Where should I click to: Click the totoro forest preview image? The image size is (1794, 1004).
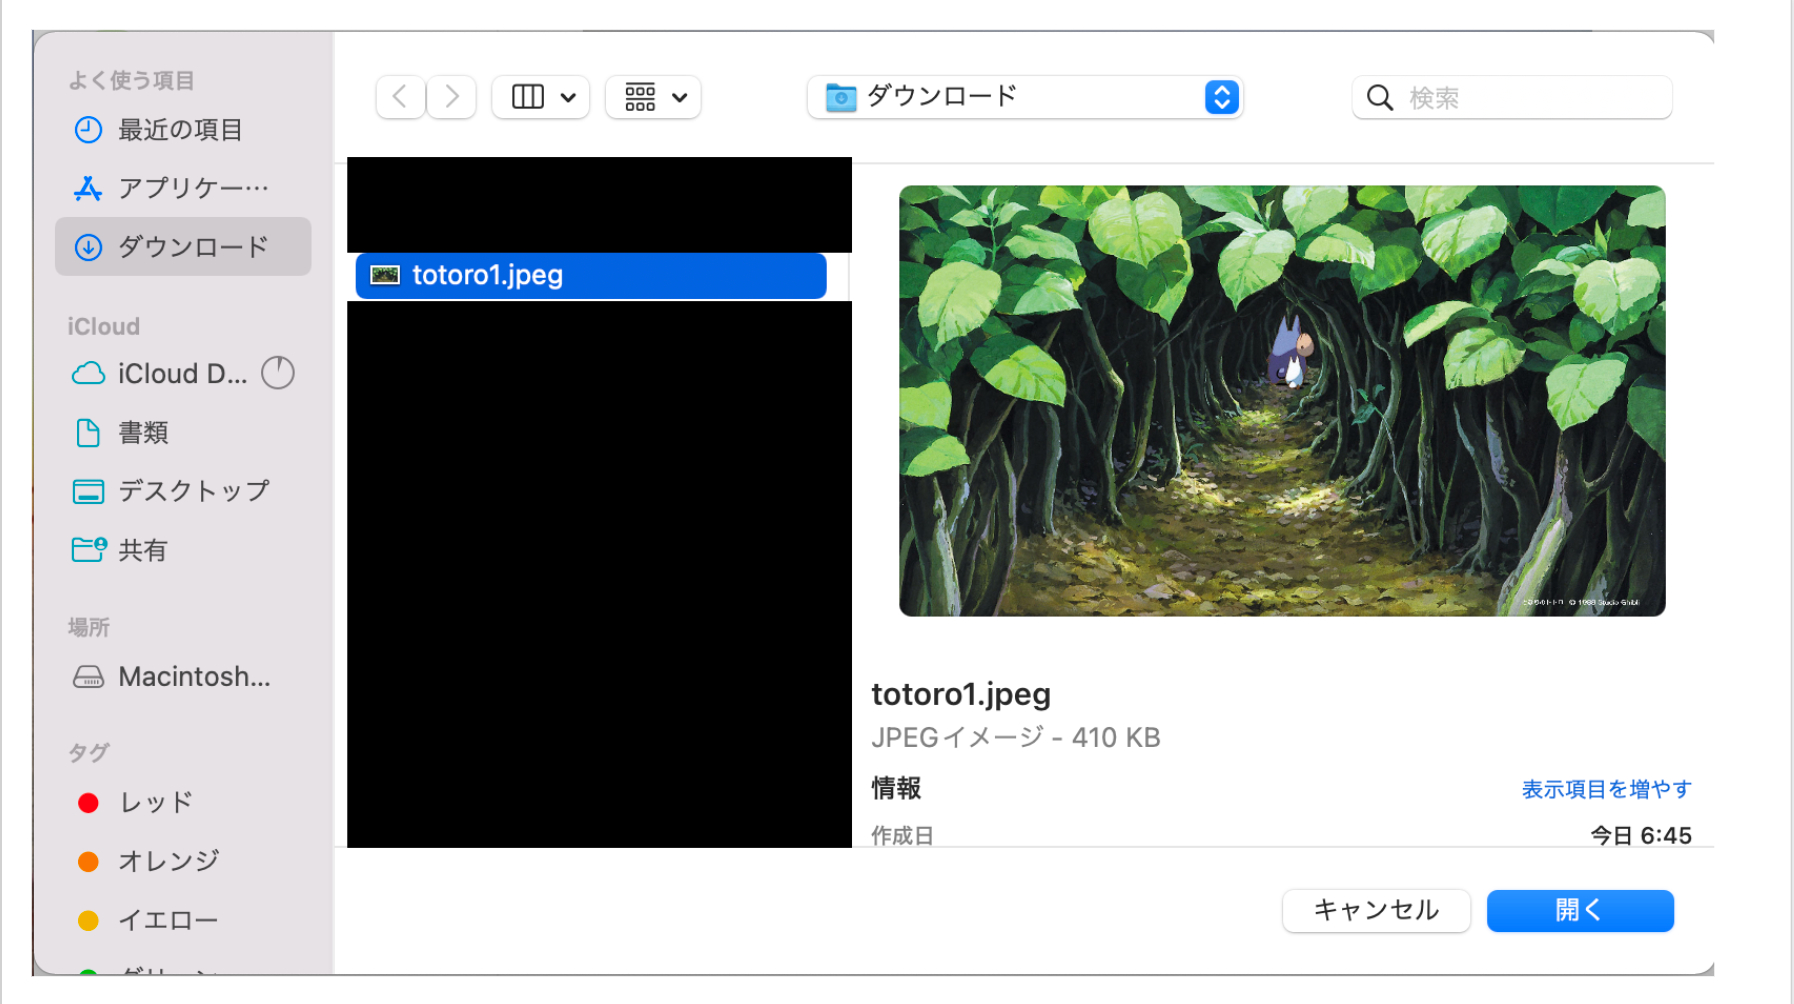click(x=1282, y=401)
